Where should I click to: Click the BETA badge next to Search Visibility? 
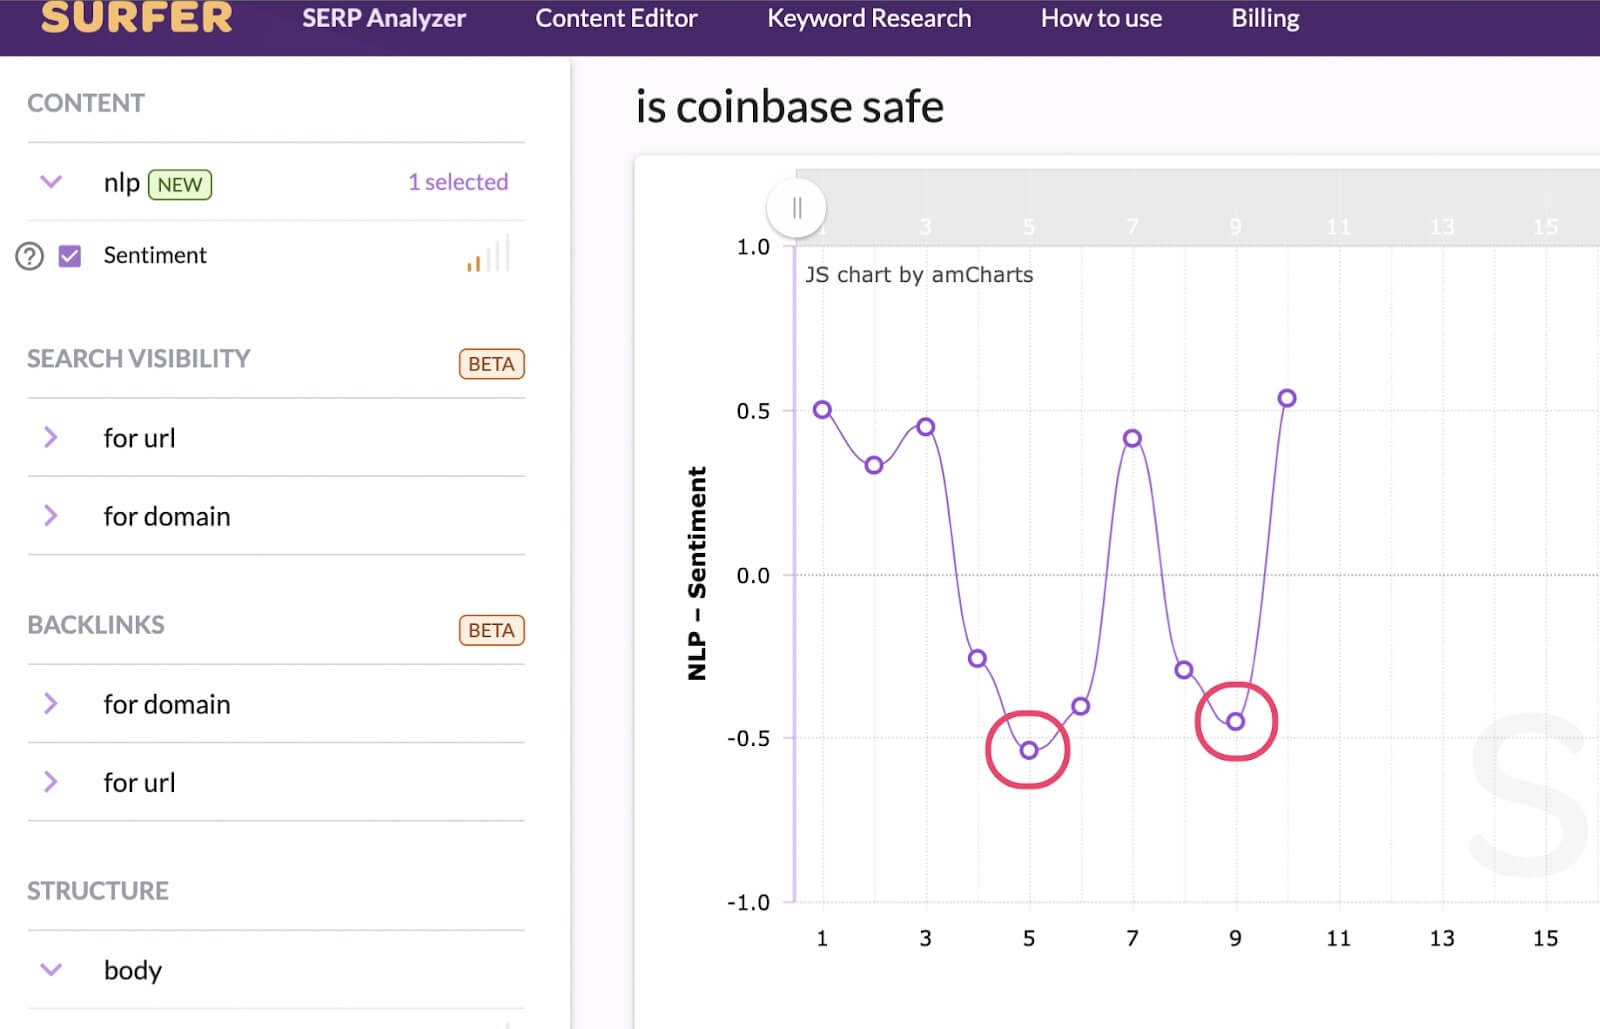491,364
